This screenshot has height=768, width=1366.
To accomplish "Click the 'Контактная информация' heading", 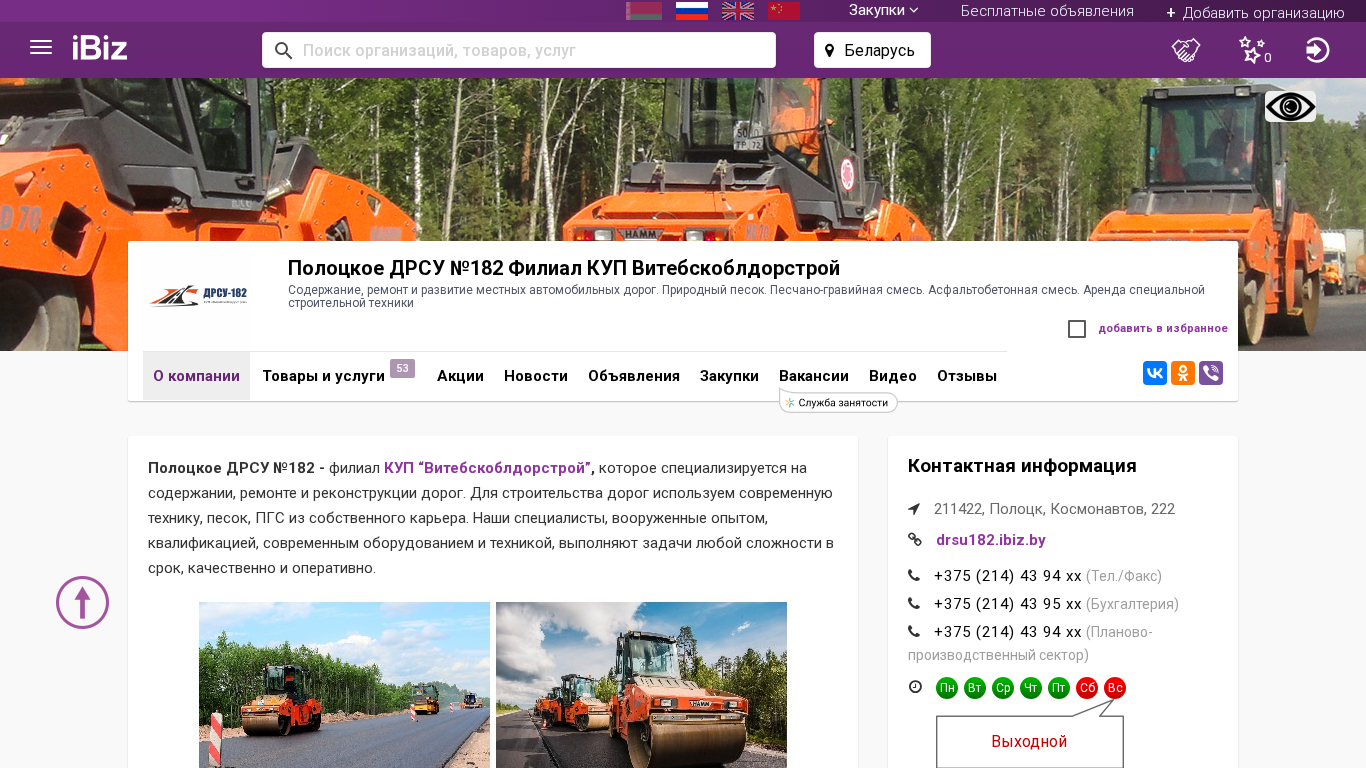I will coord(1022,466).
